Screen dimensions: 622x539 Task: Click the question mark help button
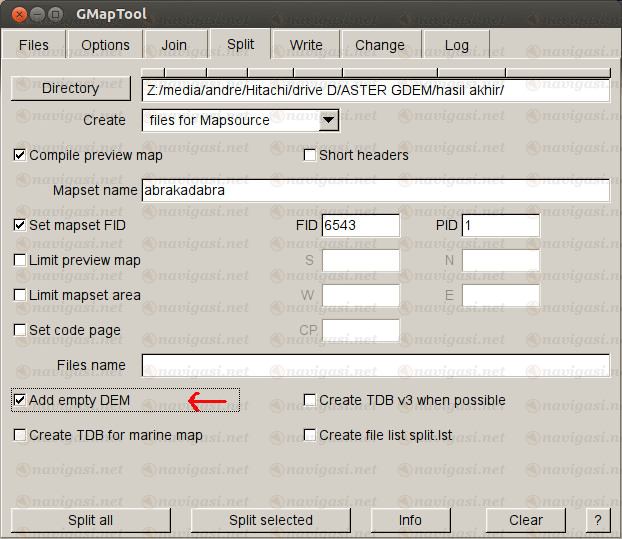(597, 520)
